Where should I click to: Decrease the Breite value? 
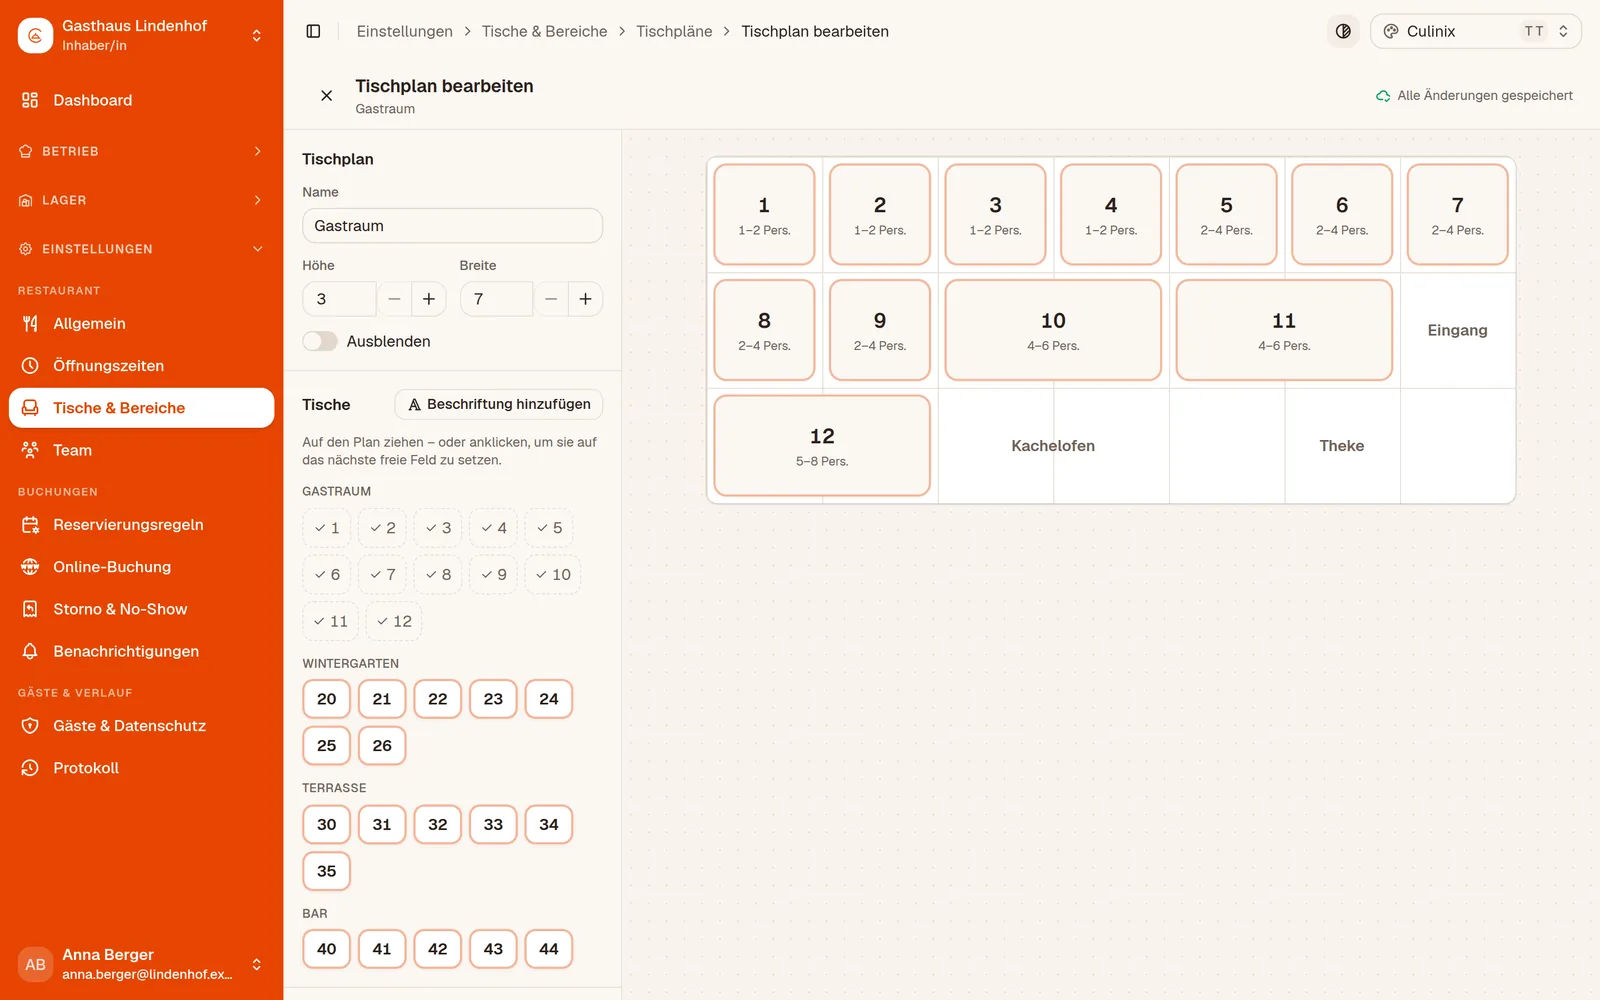(x=550, y=299)
